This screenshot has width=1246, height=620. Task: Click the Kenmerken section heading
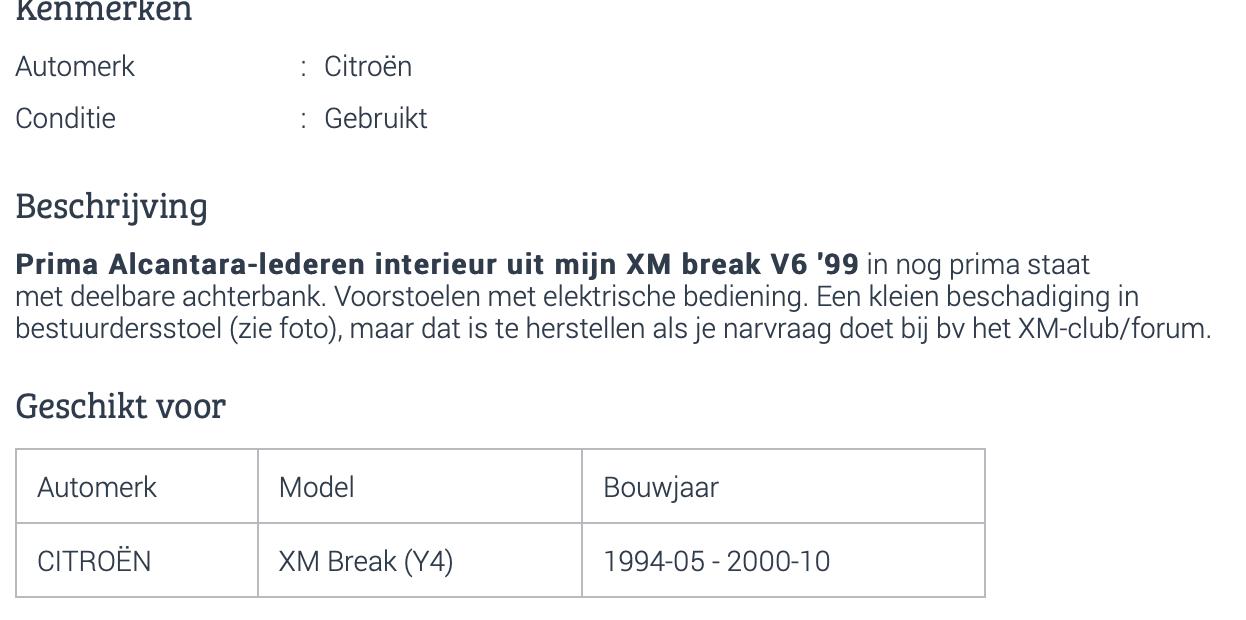click(104, 11)
